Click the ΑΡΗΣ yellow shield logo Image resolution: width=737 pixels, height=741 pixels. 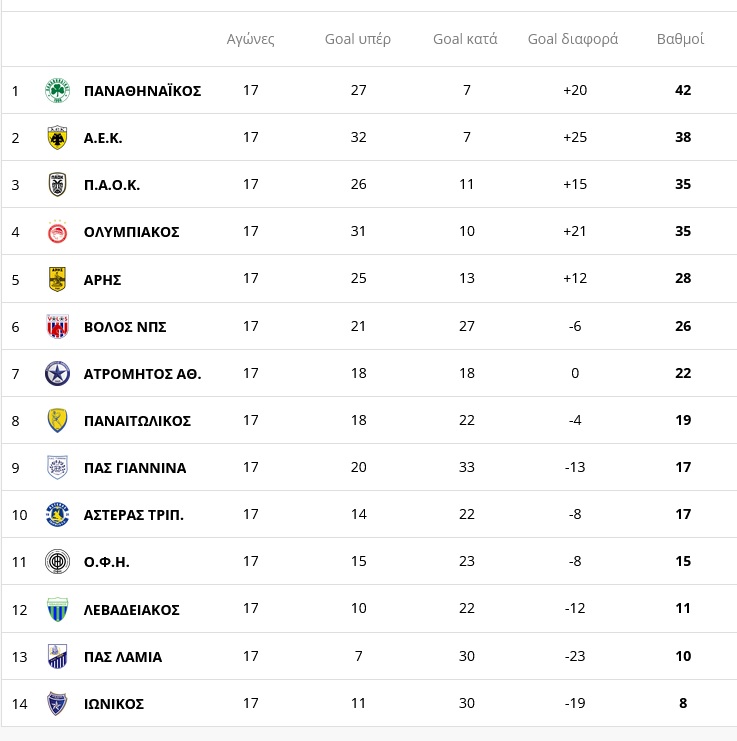57,279
